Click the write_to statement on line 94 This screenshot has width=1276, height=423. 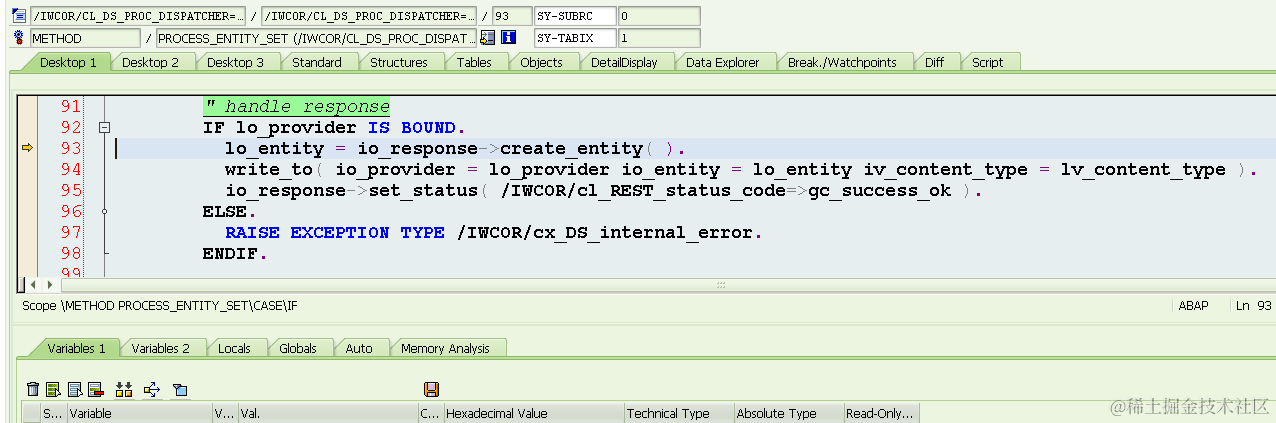tap(741, 169)
